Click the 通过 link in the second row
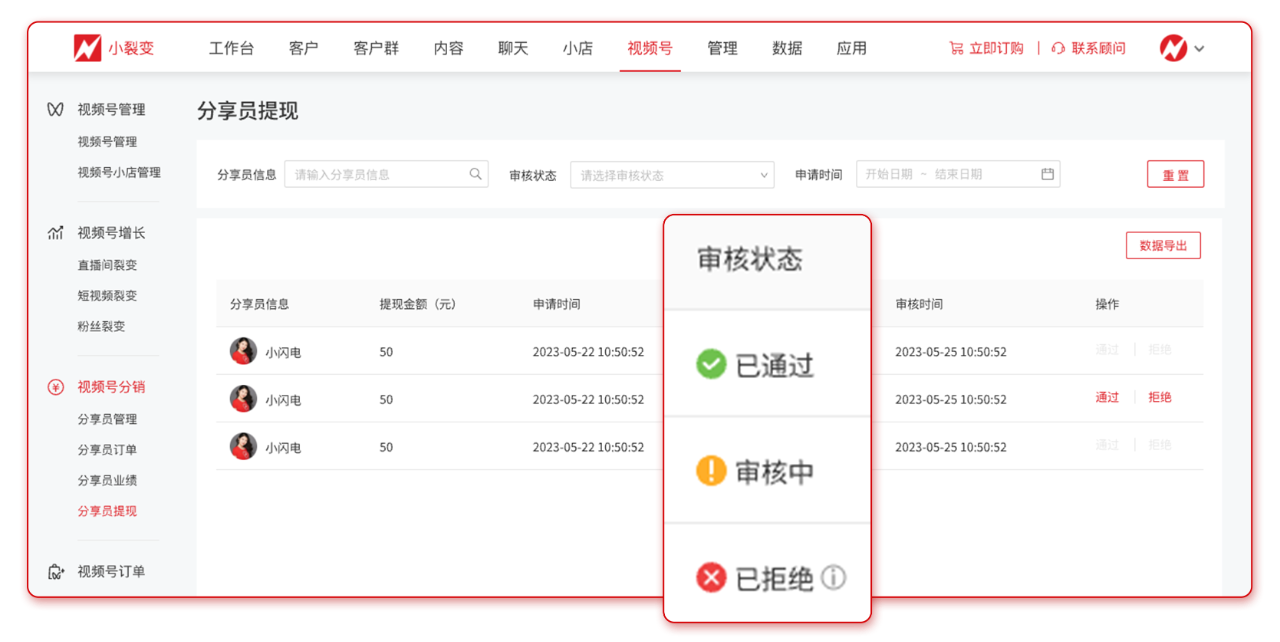The width and height of the screenshot is (1280, 642). click(1107, 396)
